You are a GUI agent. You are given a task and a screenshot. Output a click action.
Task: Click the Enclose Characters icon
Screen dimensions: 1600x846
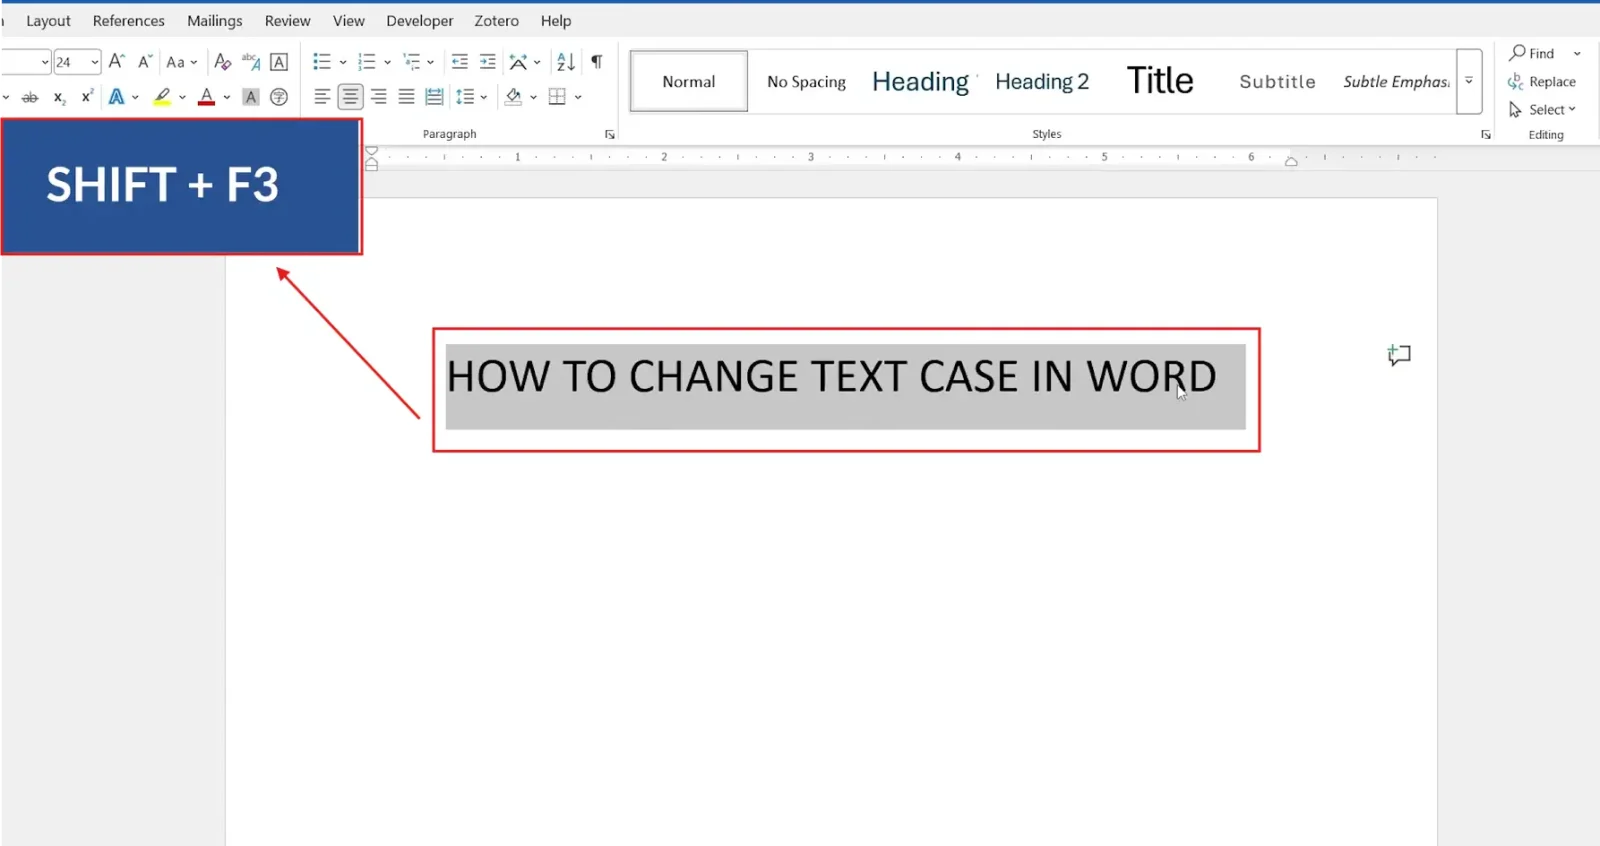click(279, 97)
